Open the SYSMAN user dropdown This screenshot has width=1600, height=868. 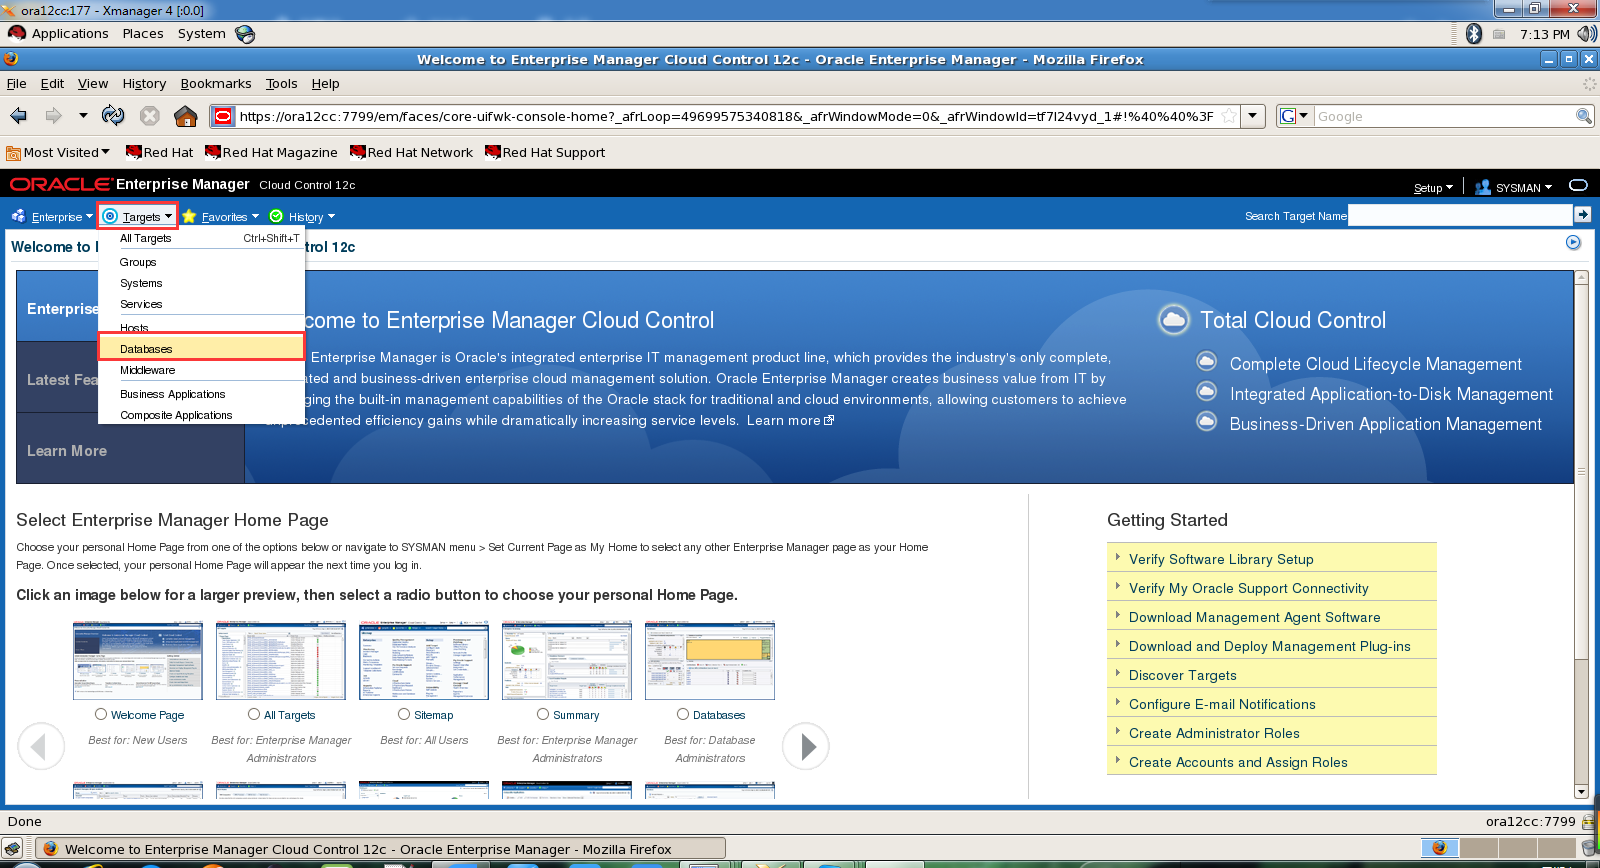1514,188
